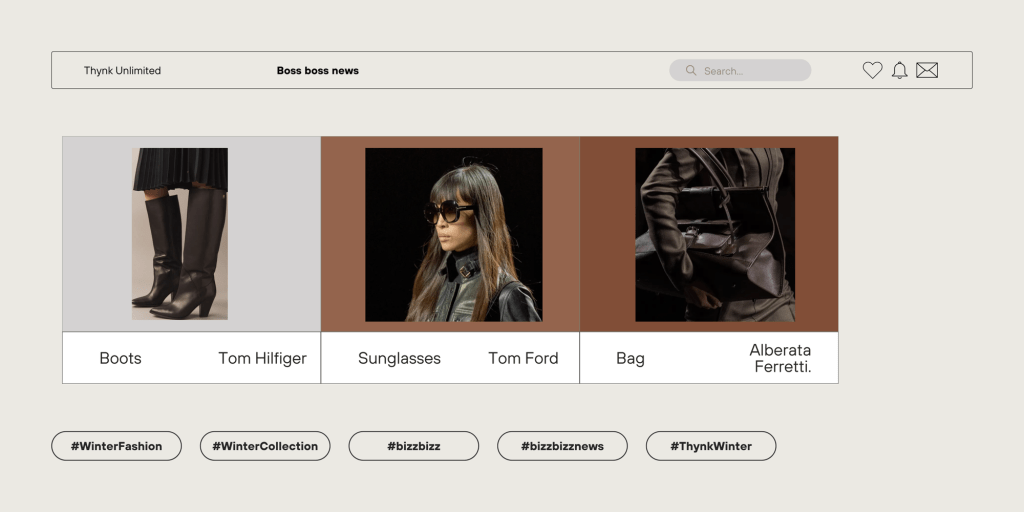
Task: Go to Thynk Unlimited home link
Action: click(122, 71)
